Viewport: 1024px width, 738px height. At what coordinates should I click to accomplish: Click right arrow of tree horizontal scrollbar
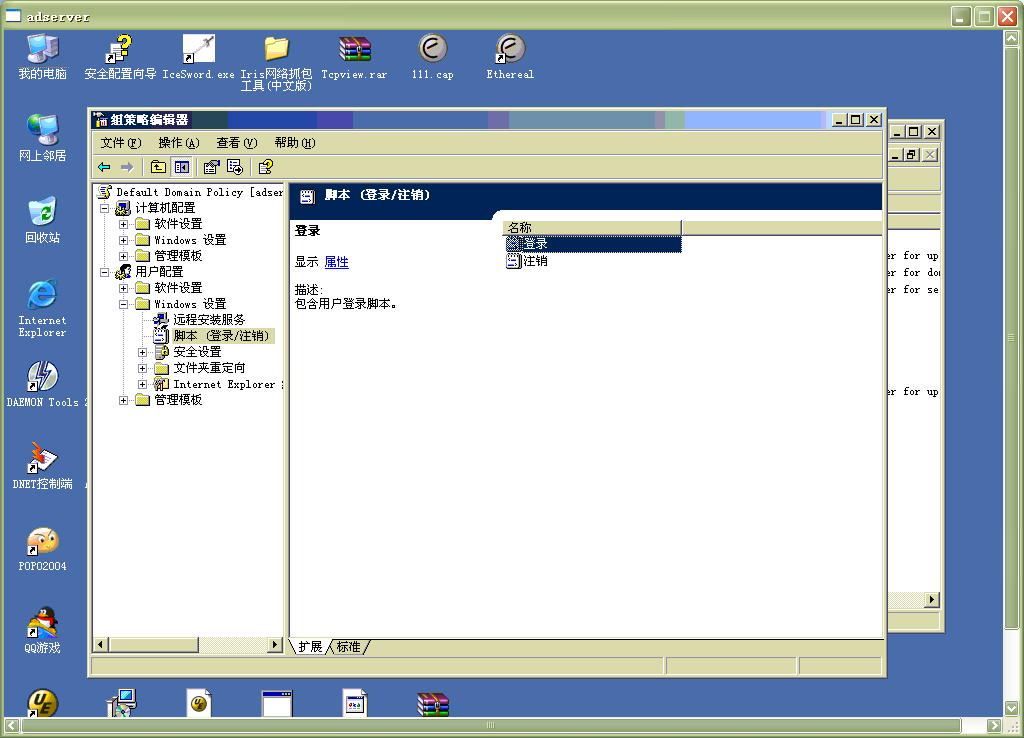(x=275, y=646)
